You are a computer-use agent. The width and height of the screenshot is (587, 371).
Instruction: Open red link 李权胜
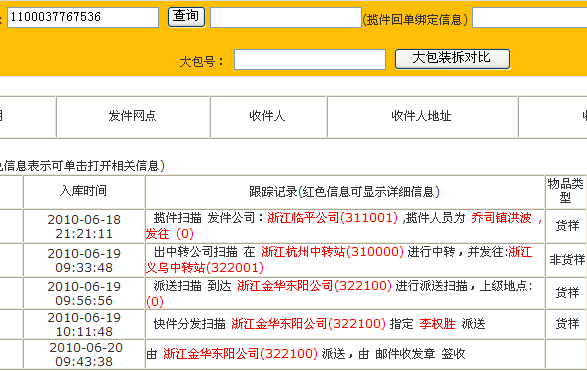coord(437,323)
